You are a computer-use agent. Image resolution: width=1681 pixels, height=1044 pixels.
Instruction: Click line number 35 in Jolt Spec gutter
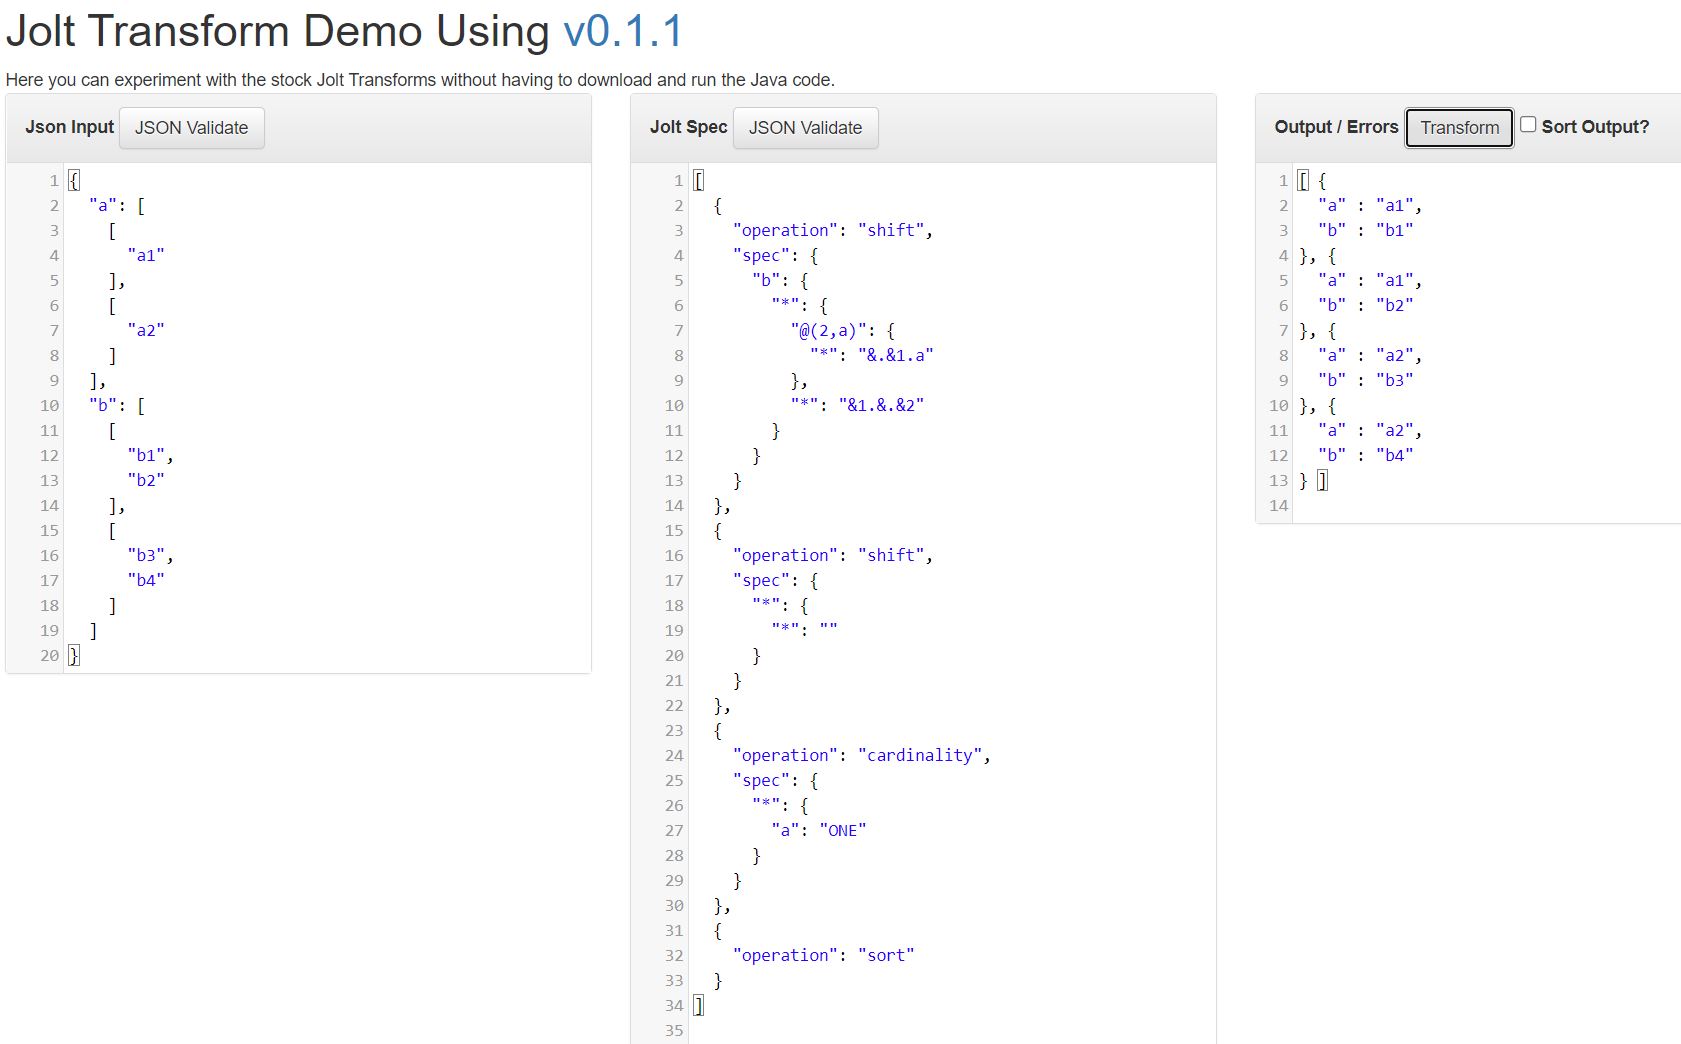[674, 1030]
